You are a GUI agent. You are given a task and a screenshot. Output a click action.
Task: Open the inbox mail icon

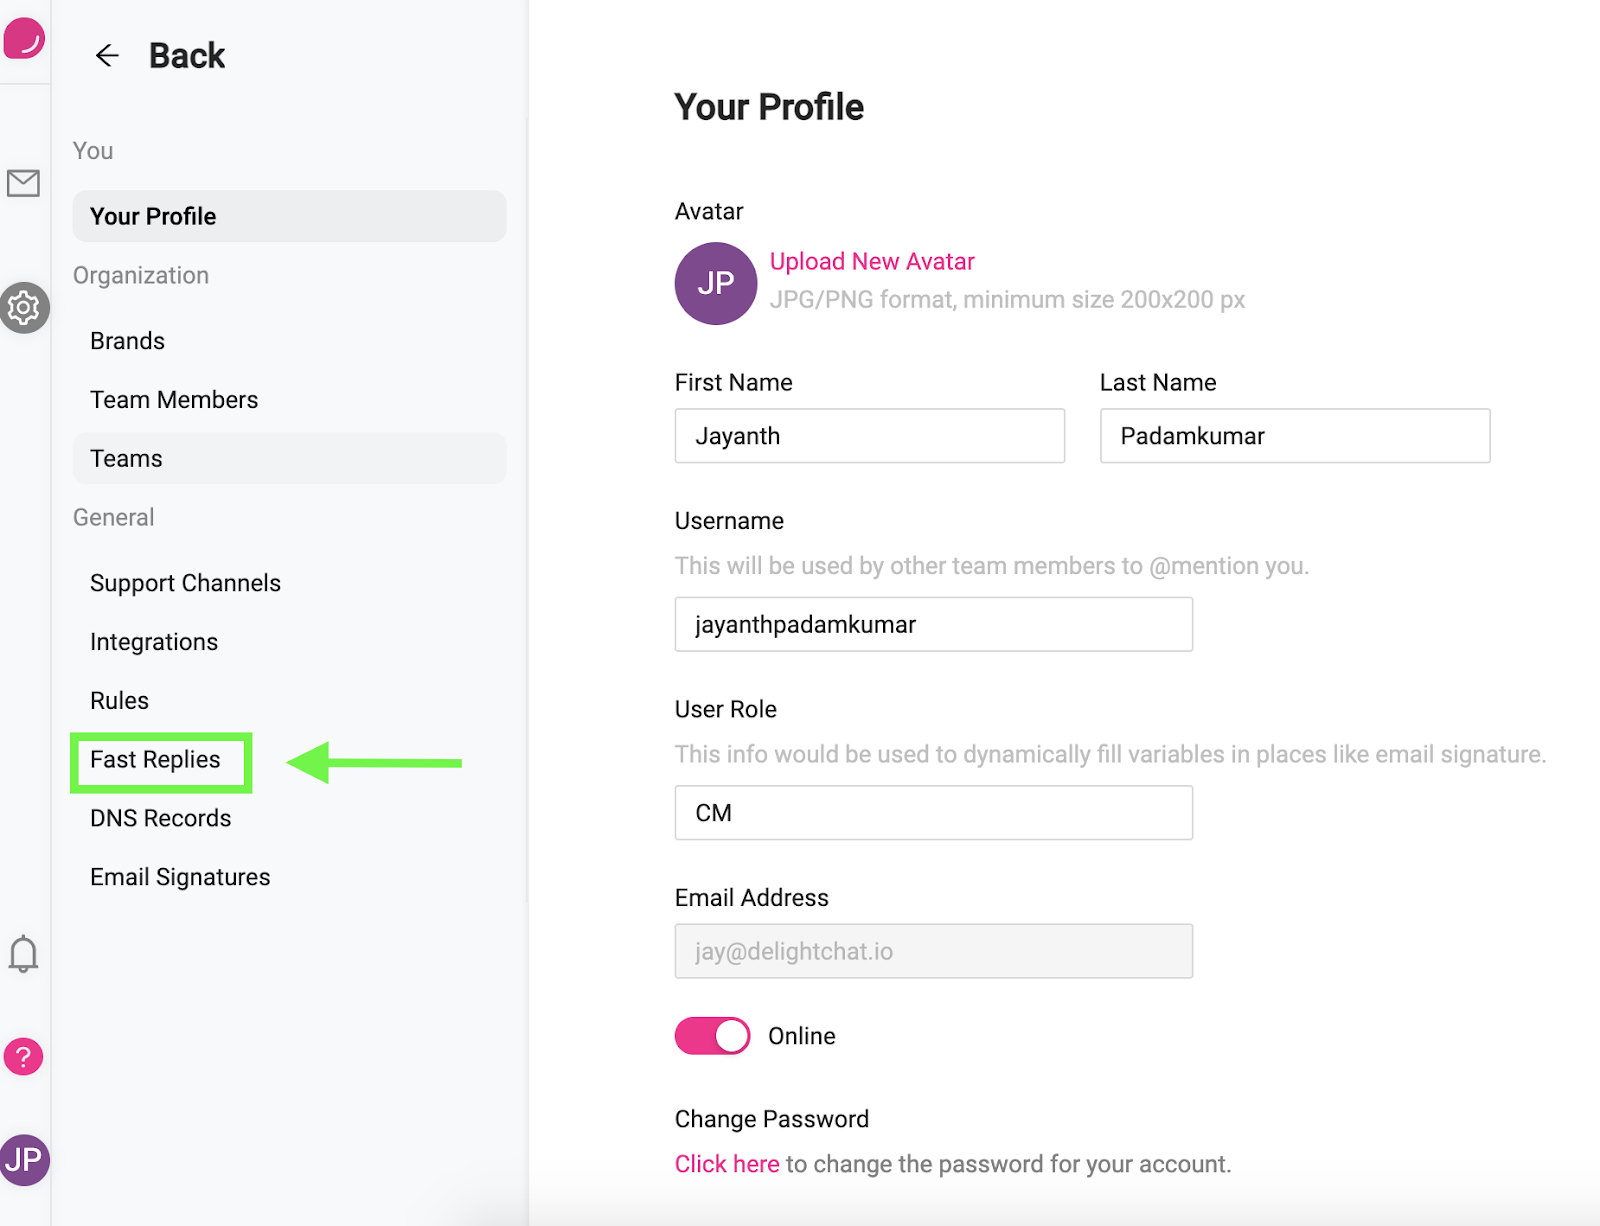point(23,183)
